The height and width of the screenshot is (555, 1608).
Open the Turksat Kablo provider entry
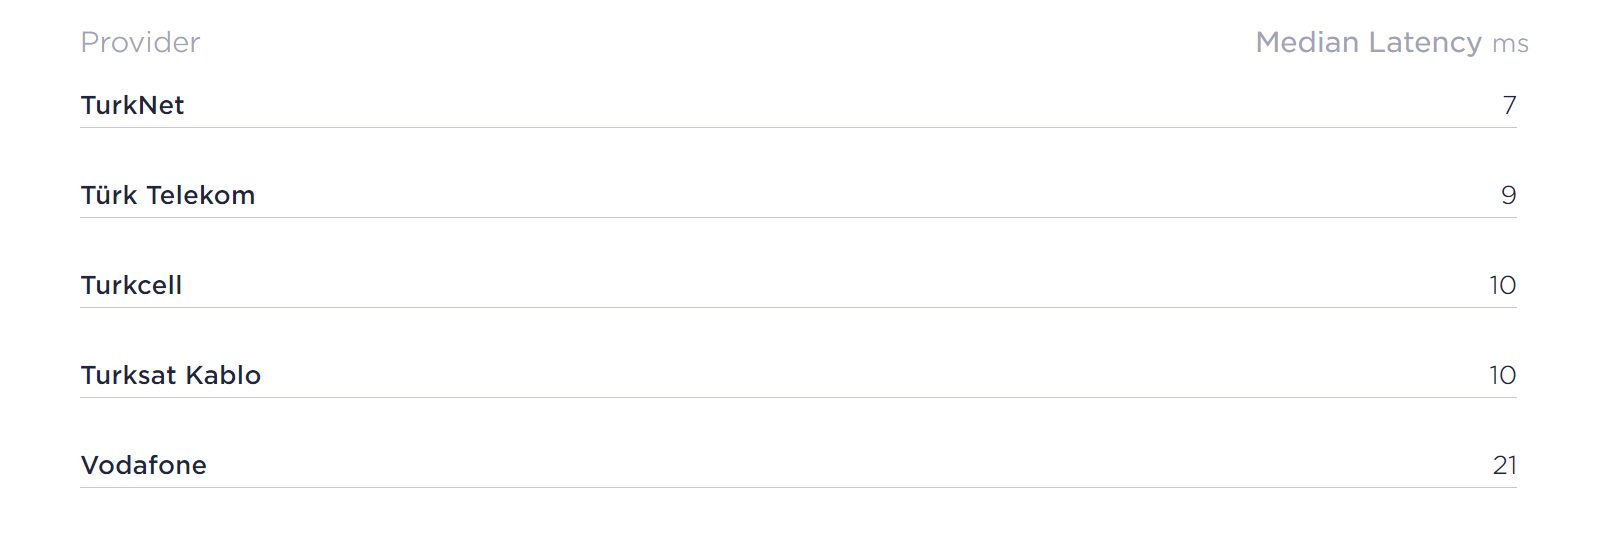click(171, 375)
